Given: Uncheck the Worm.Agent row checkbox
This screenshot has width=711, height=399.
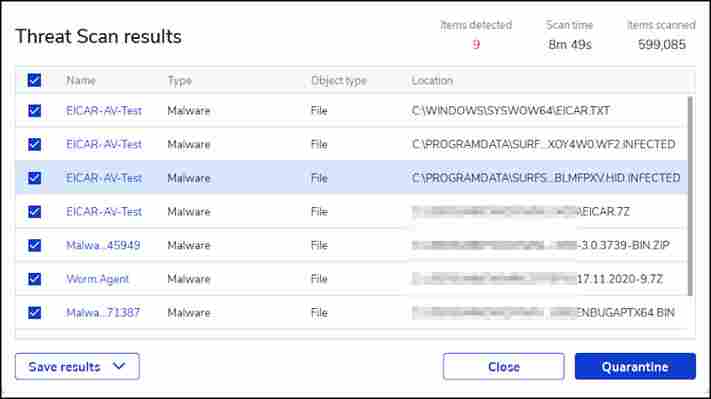Looking at the screenshot, I should click(x=34, y=279).
